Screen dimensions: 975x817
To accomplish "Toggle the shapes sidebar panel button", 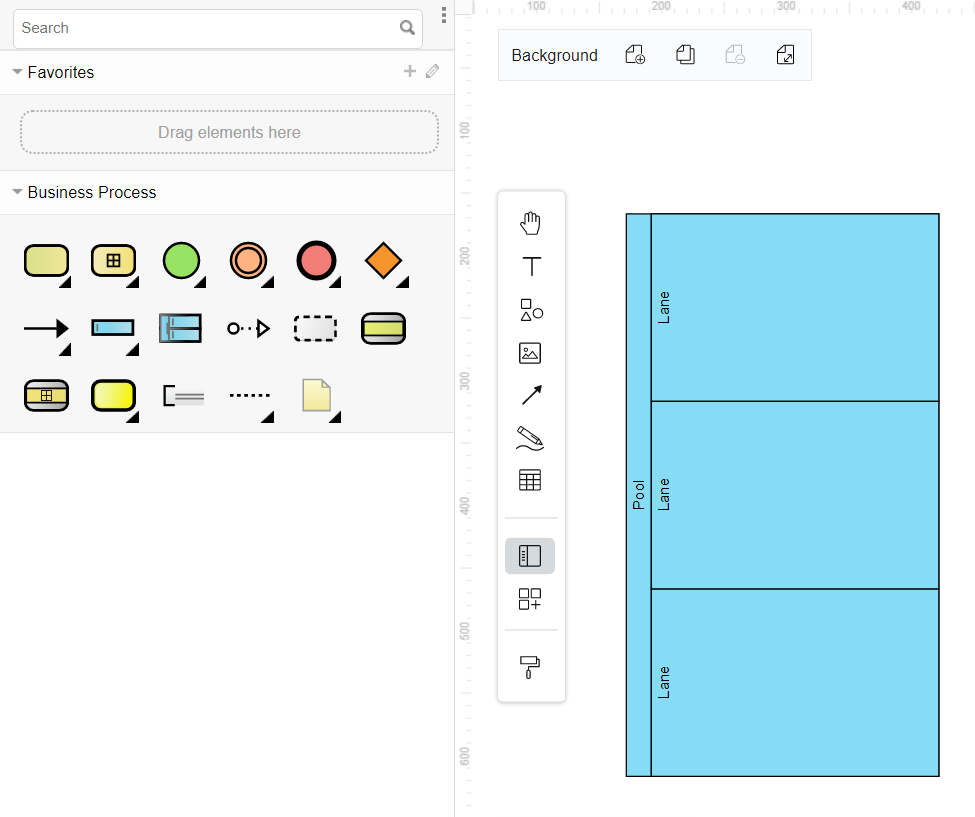I will click(530, 556).
